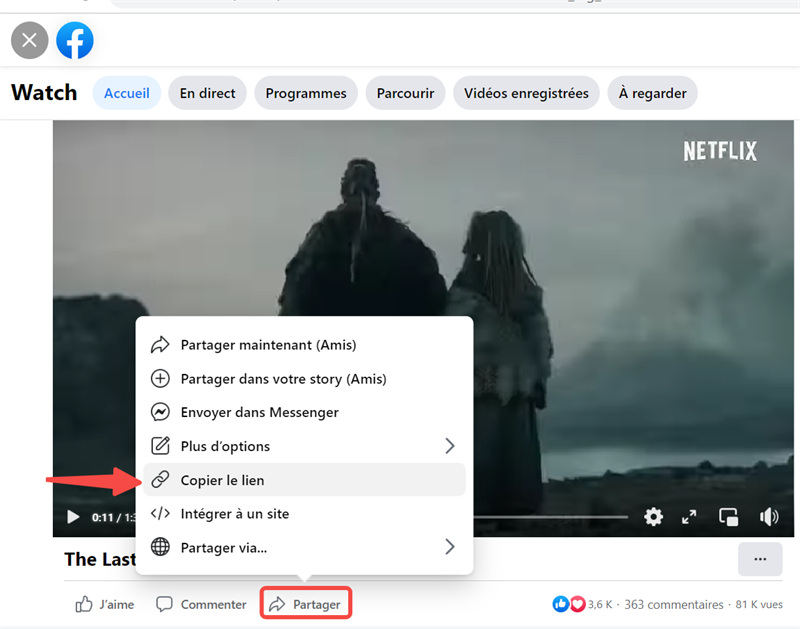Image resolution: width=800 pixels, height=629 pixels.
Task: Select the Accueil tab
Action: [127, 93]
